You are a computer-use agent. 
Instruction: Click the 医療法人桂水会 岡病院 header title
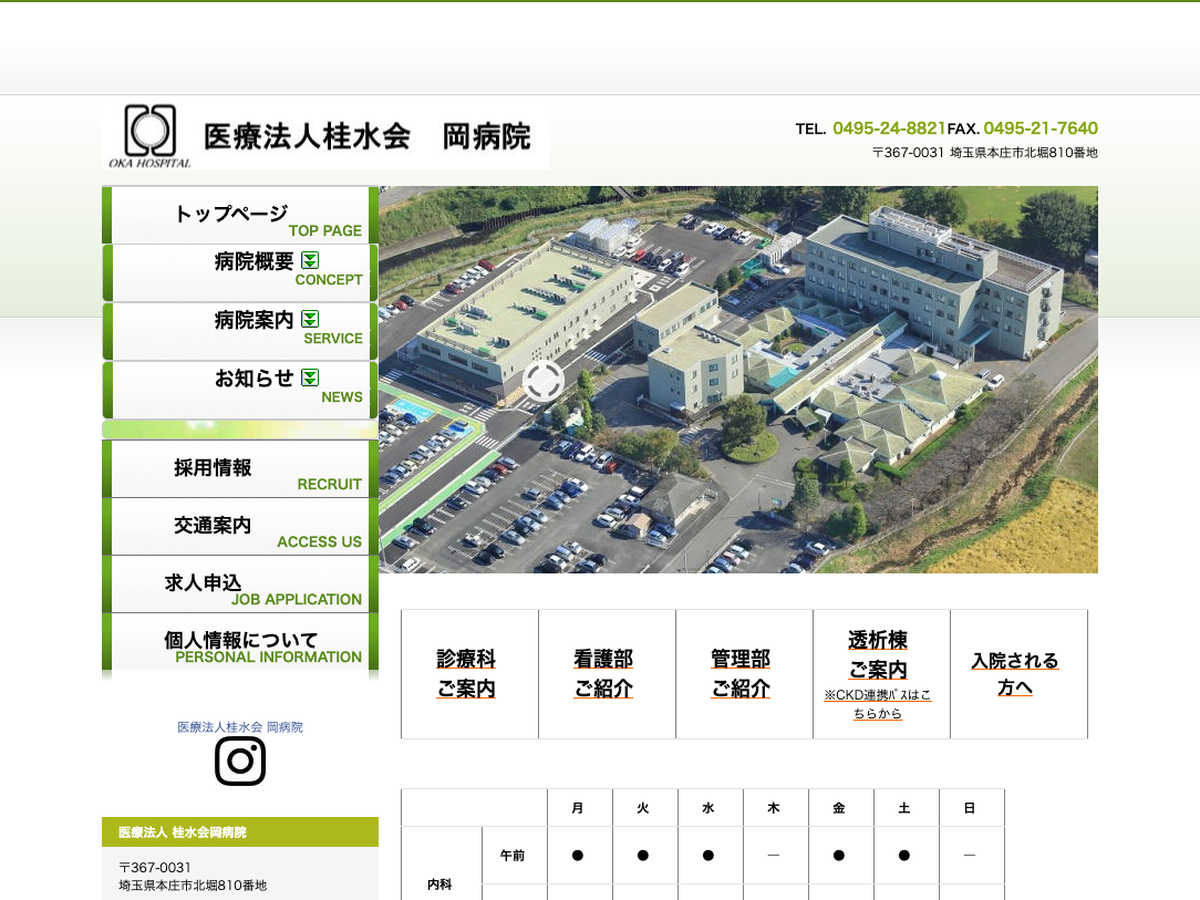[x=367, y=136]
